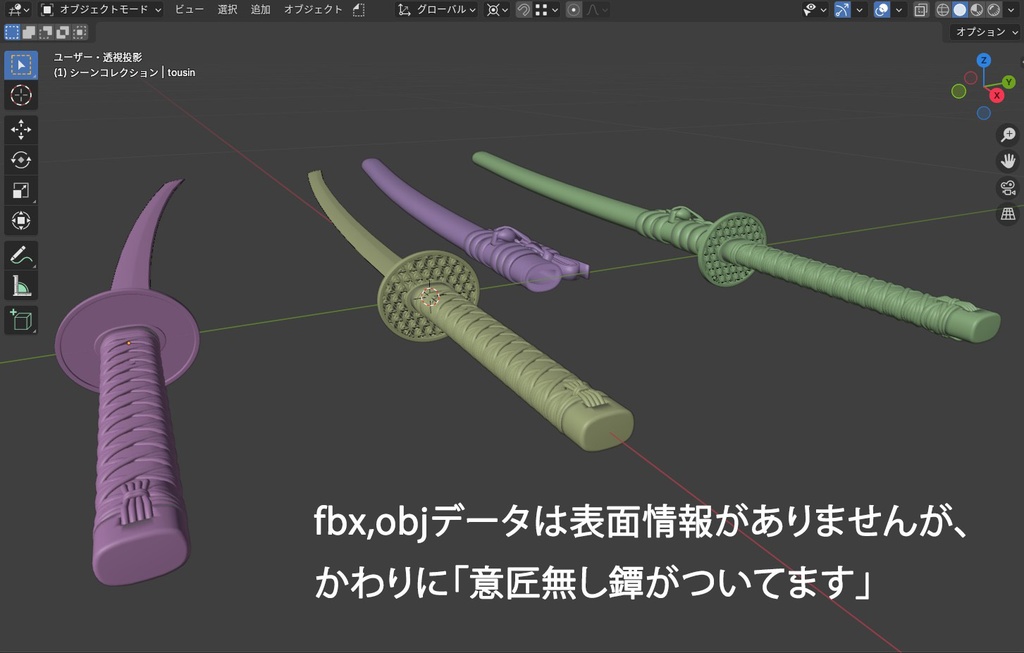1024x653 pixels.
Task: Choose intersect selection mode icon
Action: point(80,32)
